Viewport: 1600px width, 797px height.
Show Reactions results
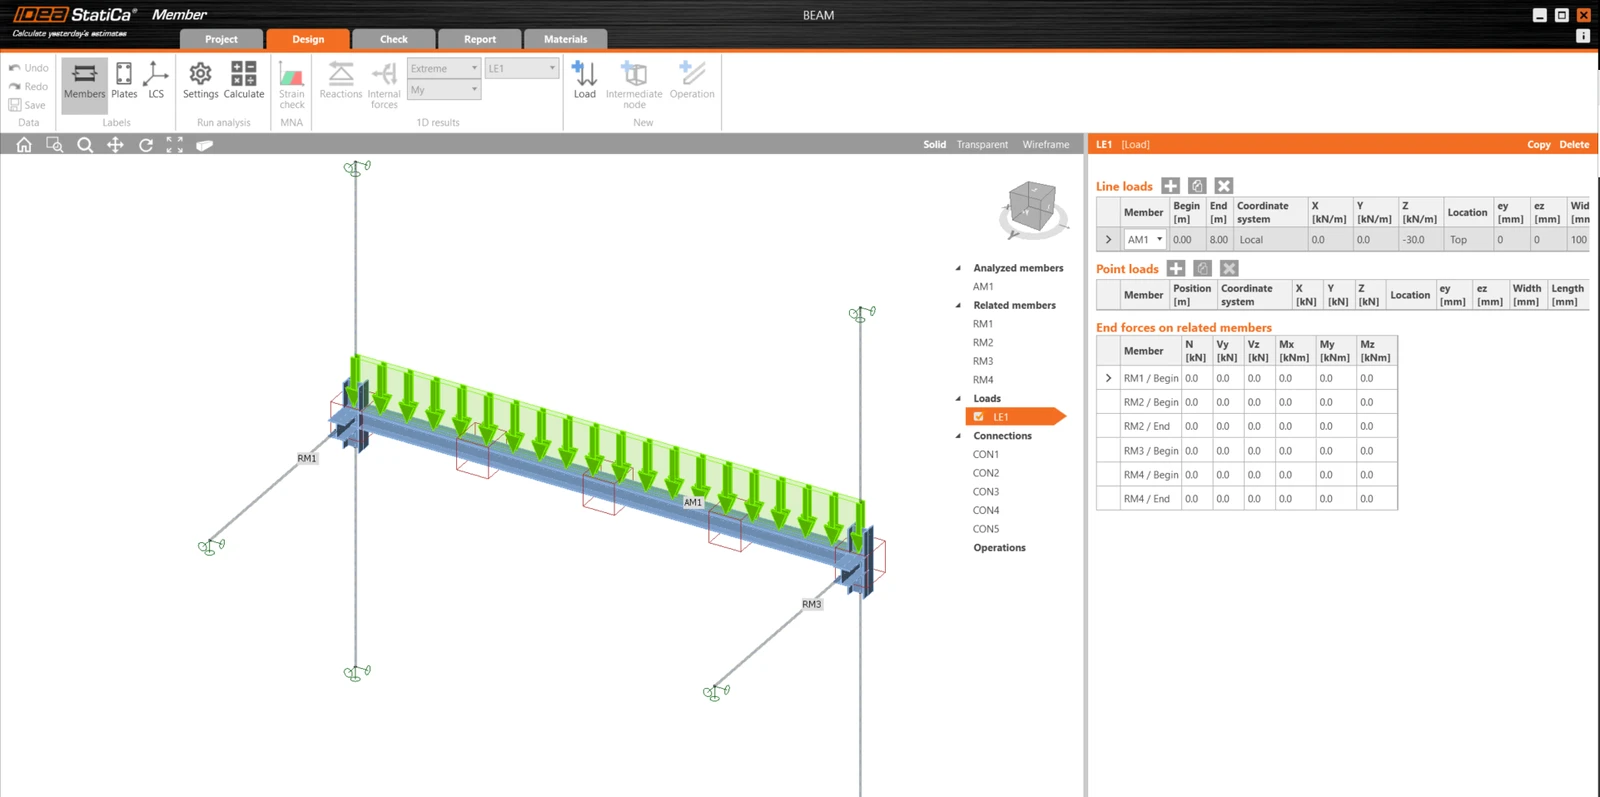pos(341,81)
